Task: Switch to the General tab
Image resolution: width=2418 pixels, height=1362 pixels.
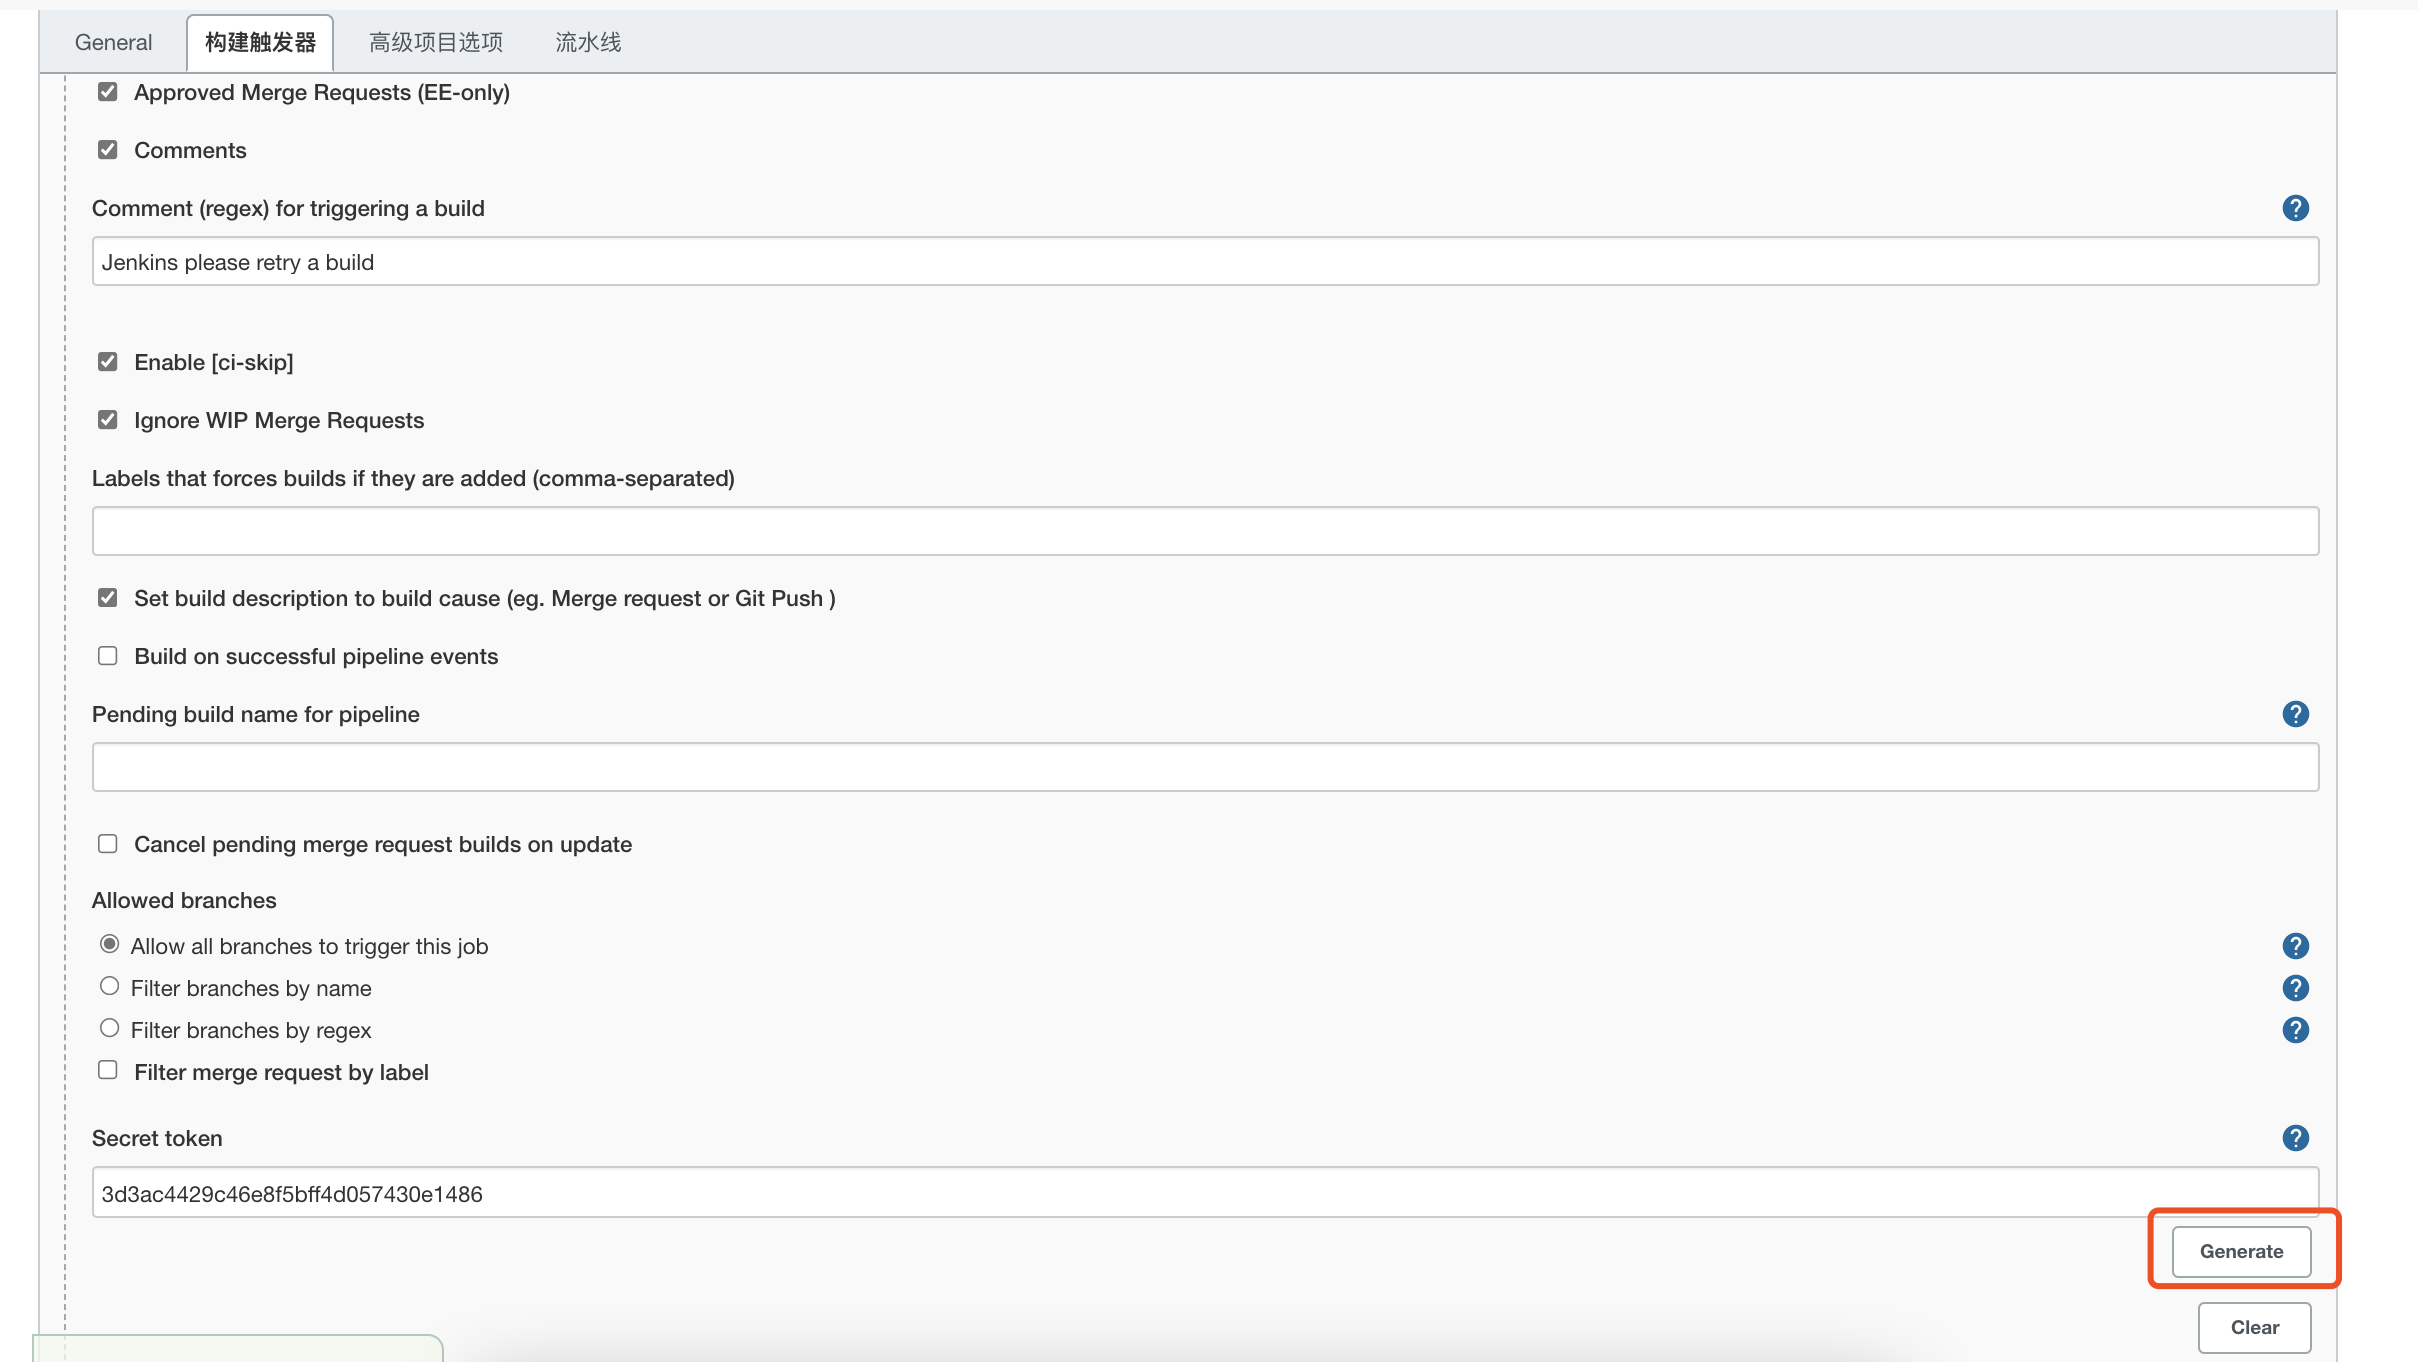Action: pyautogui.click(x=113, y=42)
